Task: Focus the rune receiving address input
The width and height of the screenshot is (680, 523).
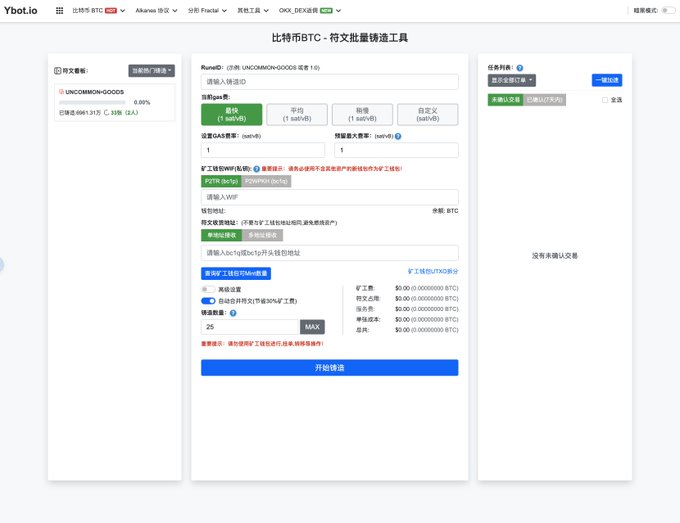Action: [330, 253]
